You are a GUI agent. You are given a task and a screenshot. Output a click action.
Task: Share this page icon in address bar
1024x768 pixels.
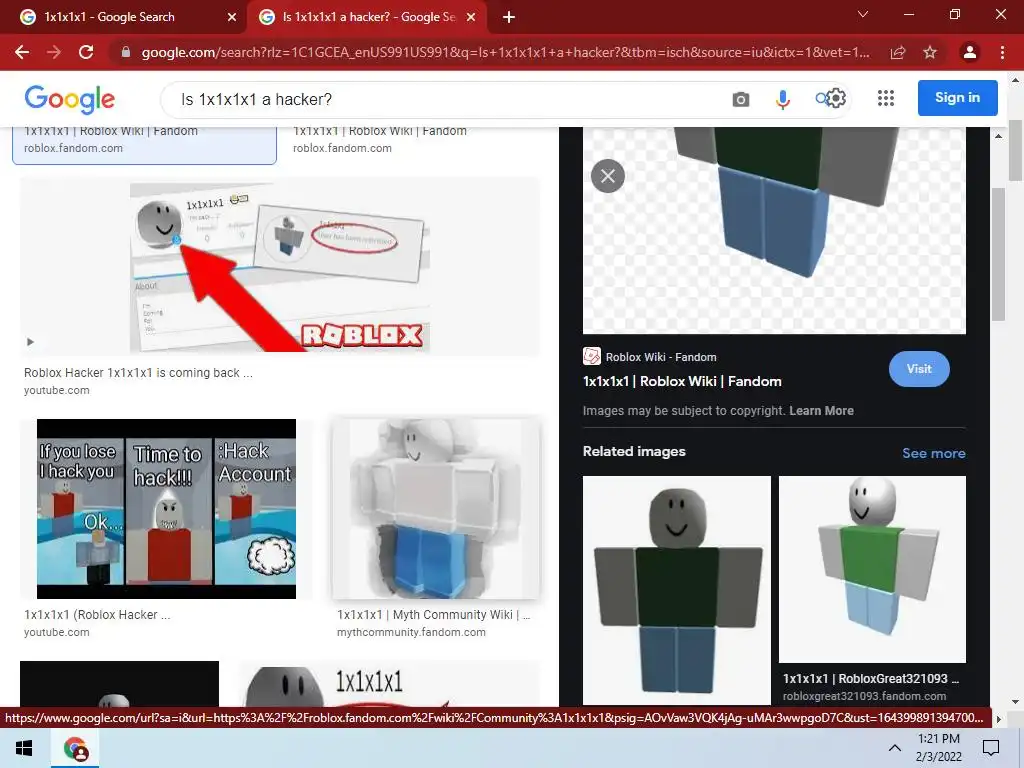898,52
